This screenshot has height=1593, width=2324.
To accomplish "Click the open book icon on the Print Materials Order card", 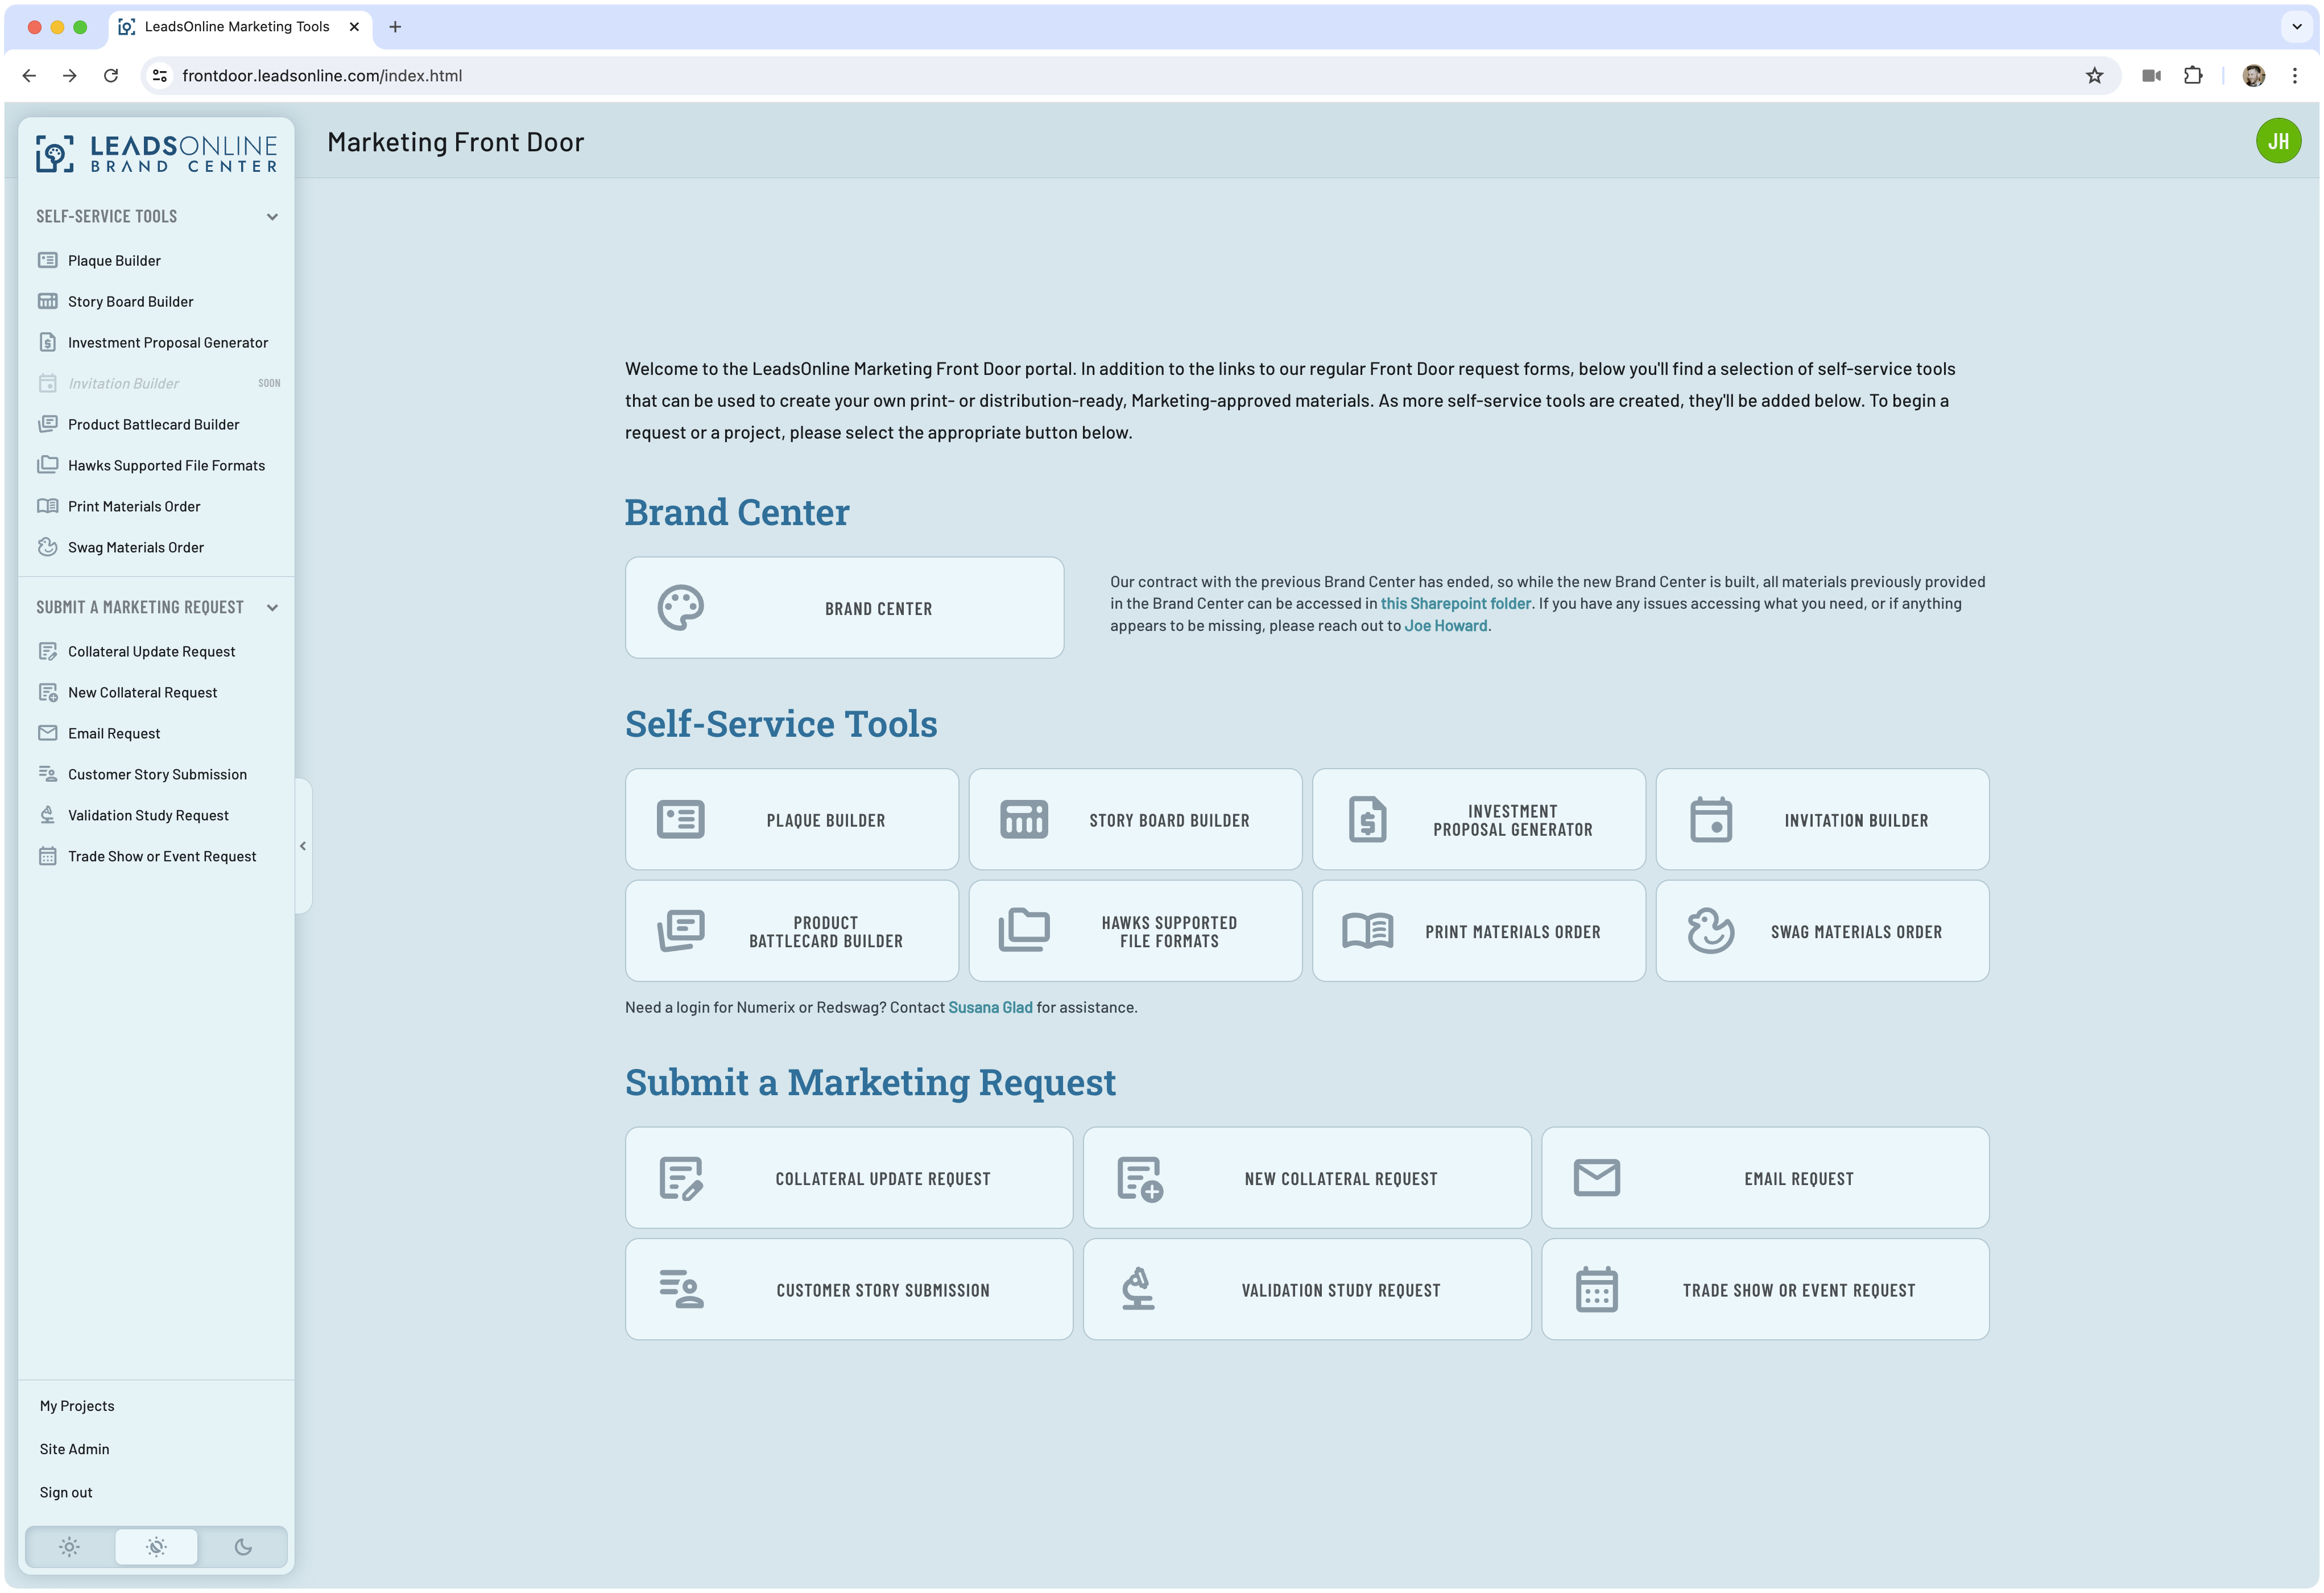I will (x=1368, y=931).
